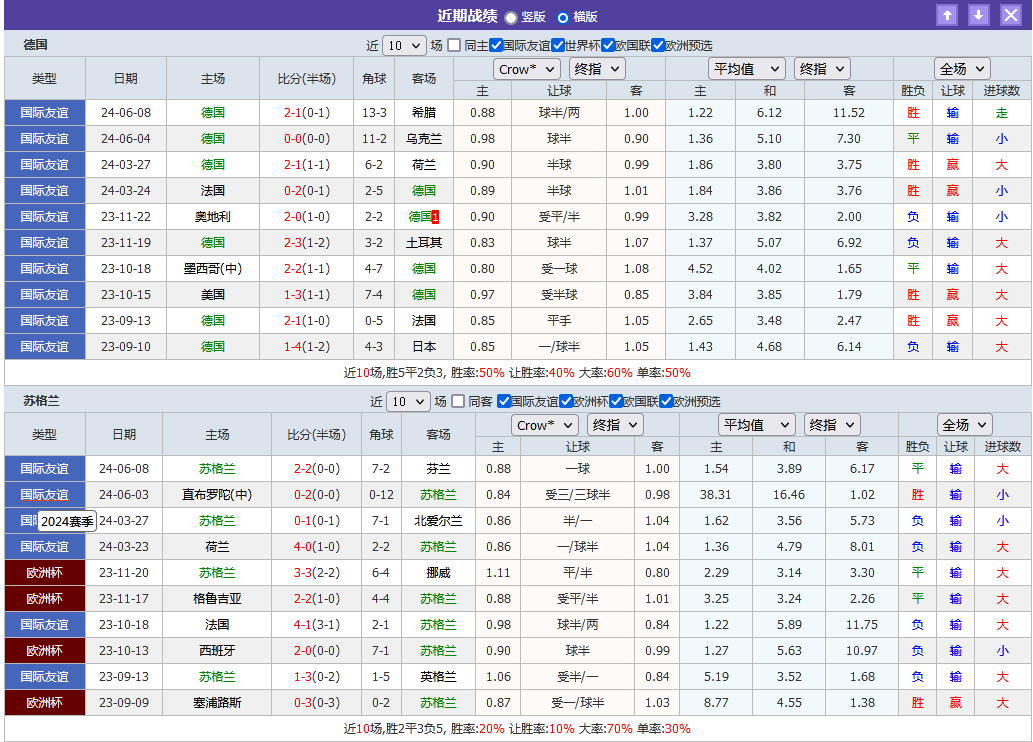
Task: Open the 平均值 dropdown in Scotland section
Action: (757, 424)
